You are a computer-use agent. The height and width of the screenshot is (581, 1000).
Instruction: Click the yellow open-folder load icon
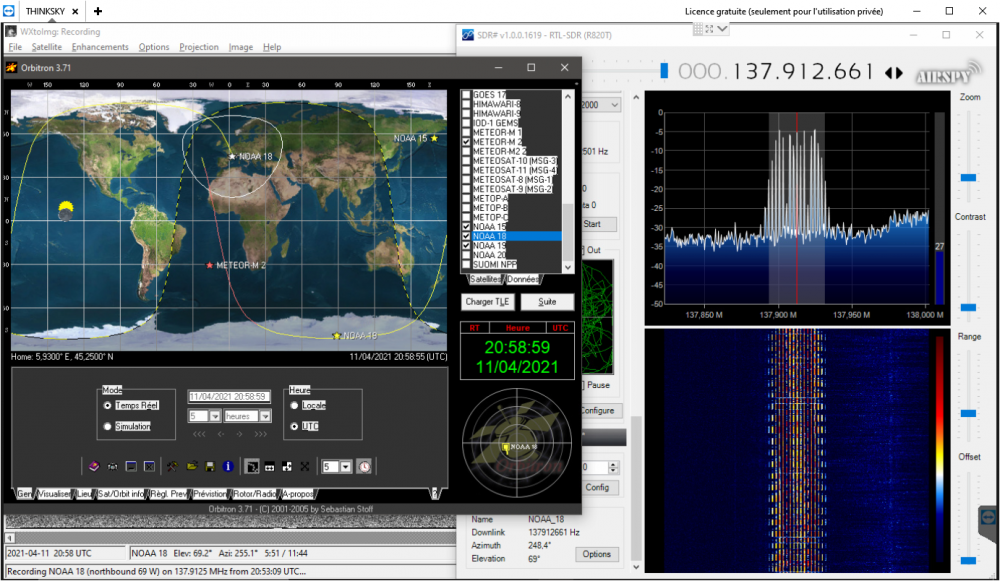(191, 467)
